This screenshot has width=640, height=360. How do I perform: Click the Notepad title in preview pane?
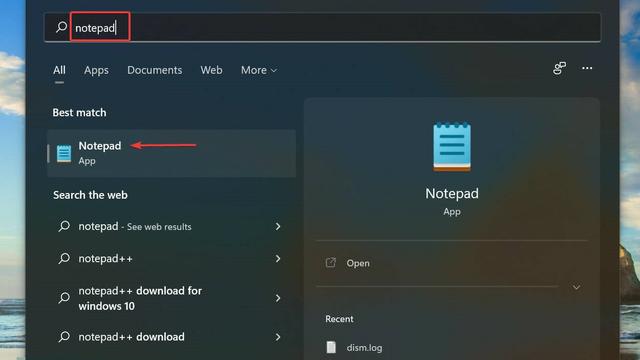[452, 193]
